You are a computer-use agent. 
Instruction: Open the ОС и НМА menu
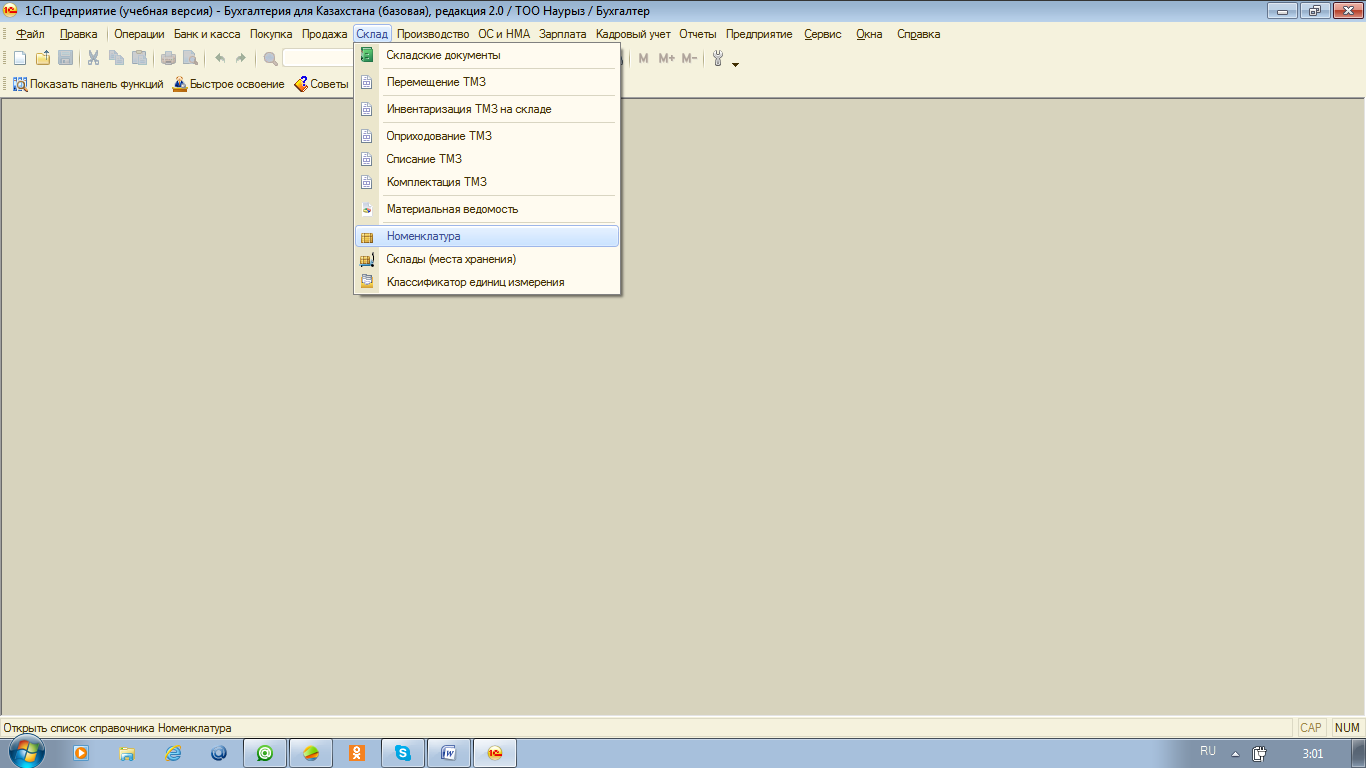[x=504, y=34]
